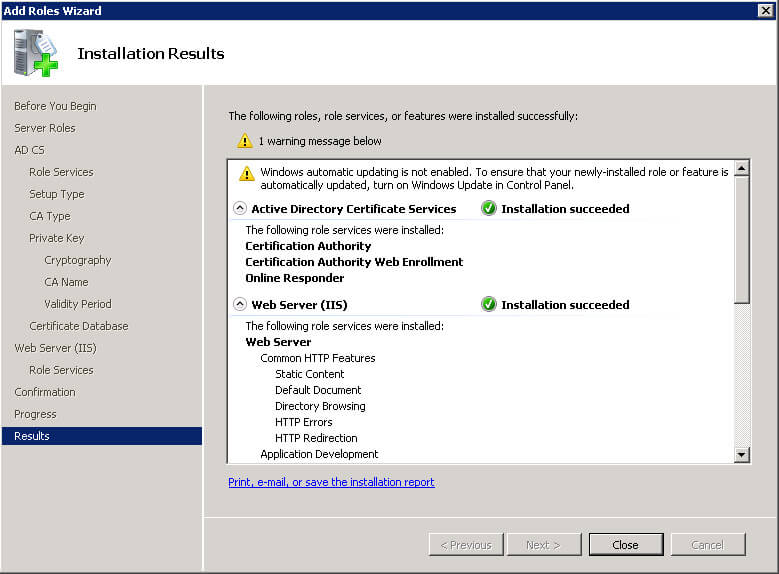Image resolution: width=779 pixels, height=574 pixels.
Task: Click the green check icon for Web Server (IIS)
Action: point(489,304)
